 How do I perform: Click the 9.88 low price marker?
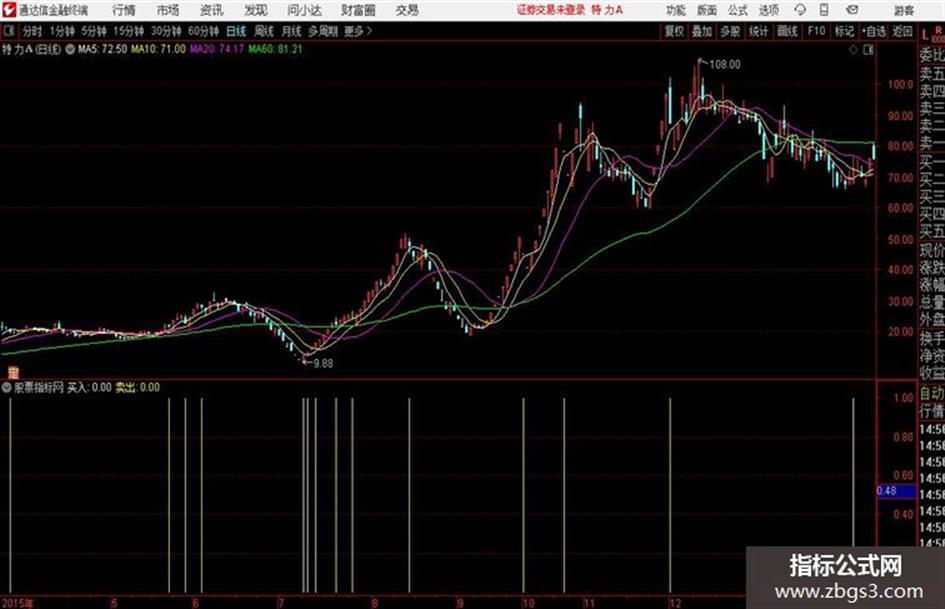pyautogui.click(x=323, y=364)
